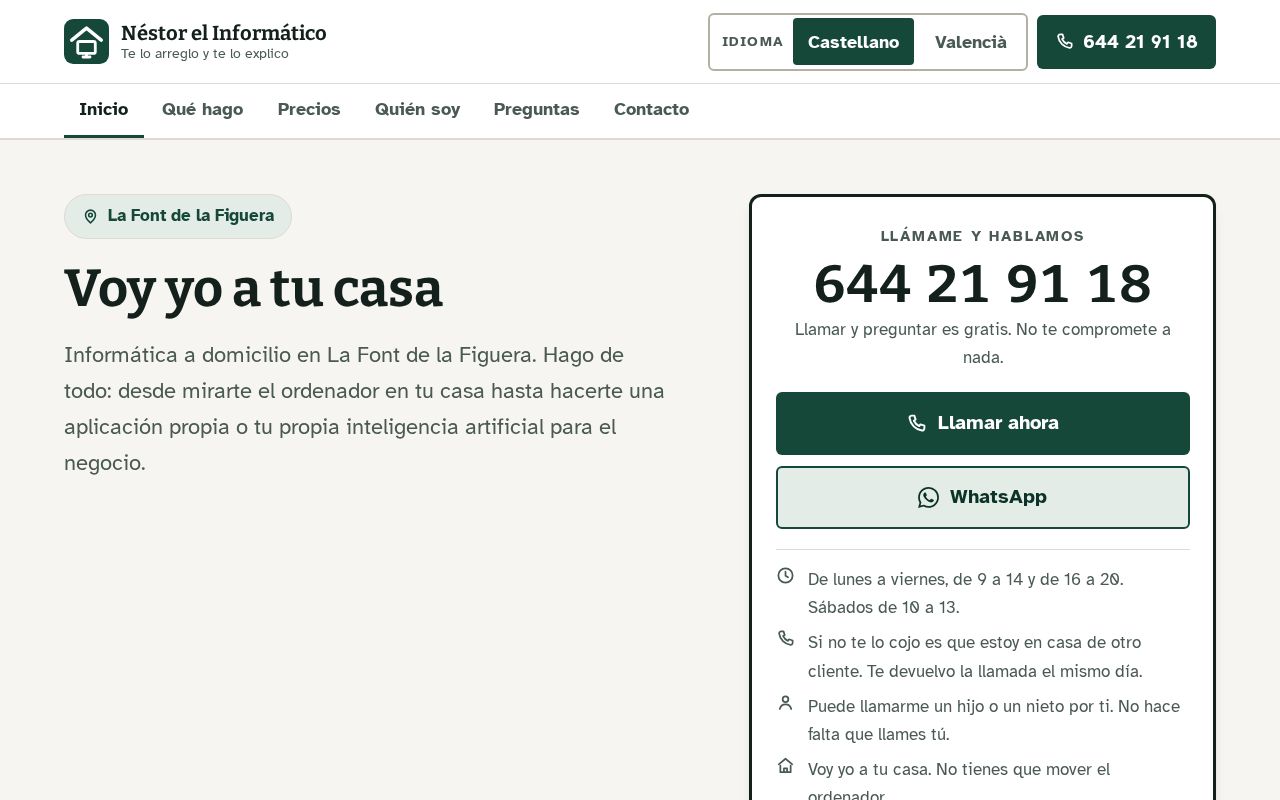This screenshot has width=1280, height=800.
Task: Click the phone icon beside callback note
Action: (786, 638)
